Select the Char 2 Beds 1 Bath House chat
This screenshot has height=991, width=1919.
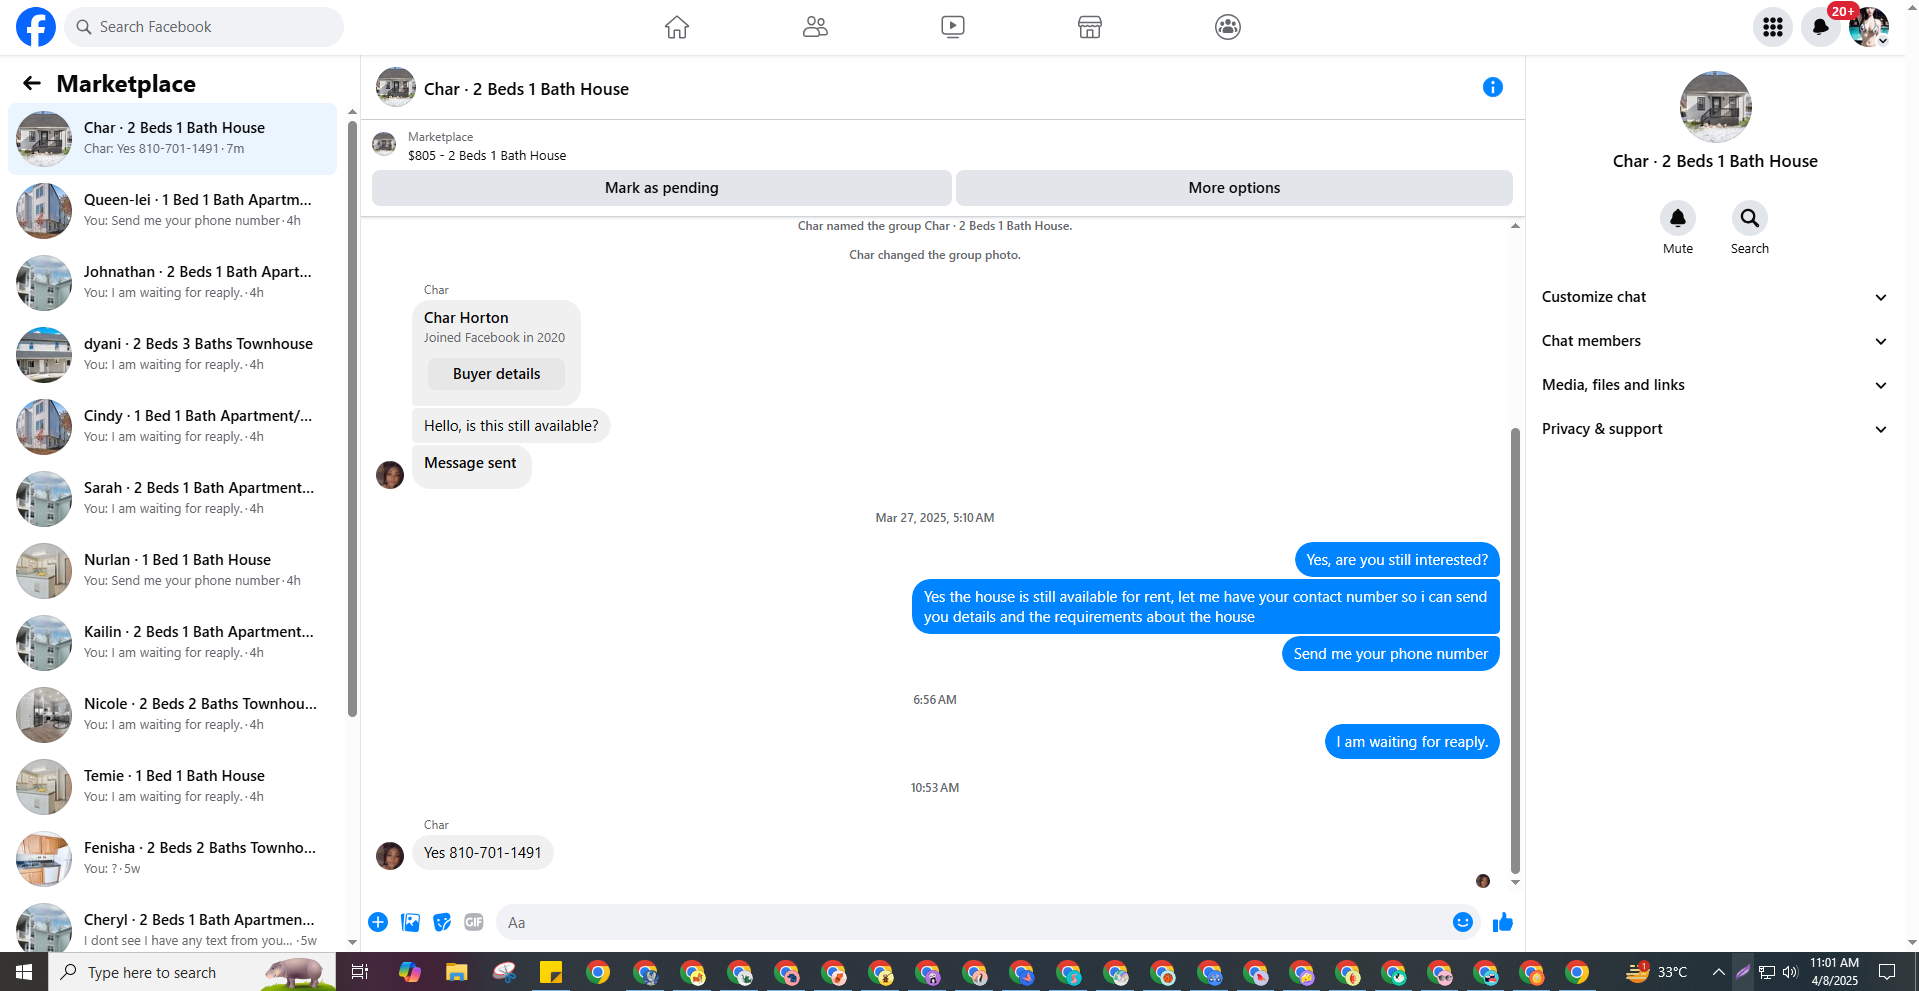[173, 138]
